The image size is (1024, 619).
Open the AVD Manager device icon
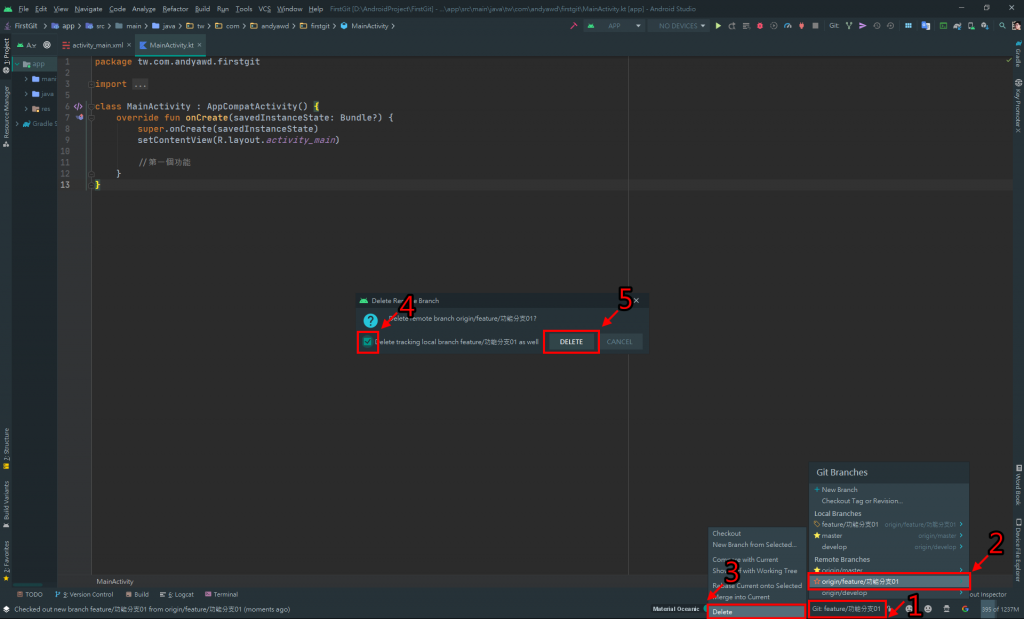click(x=971, y=26)
